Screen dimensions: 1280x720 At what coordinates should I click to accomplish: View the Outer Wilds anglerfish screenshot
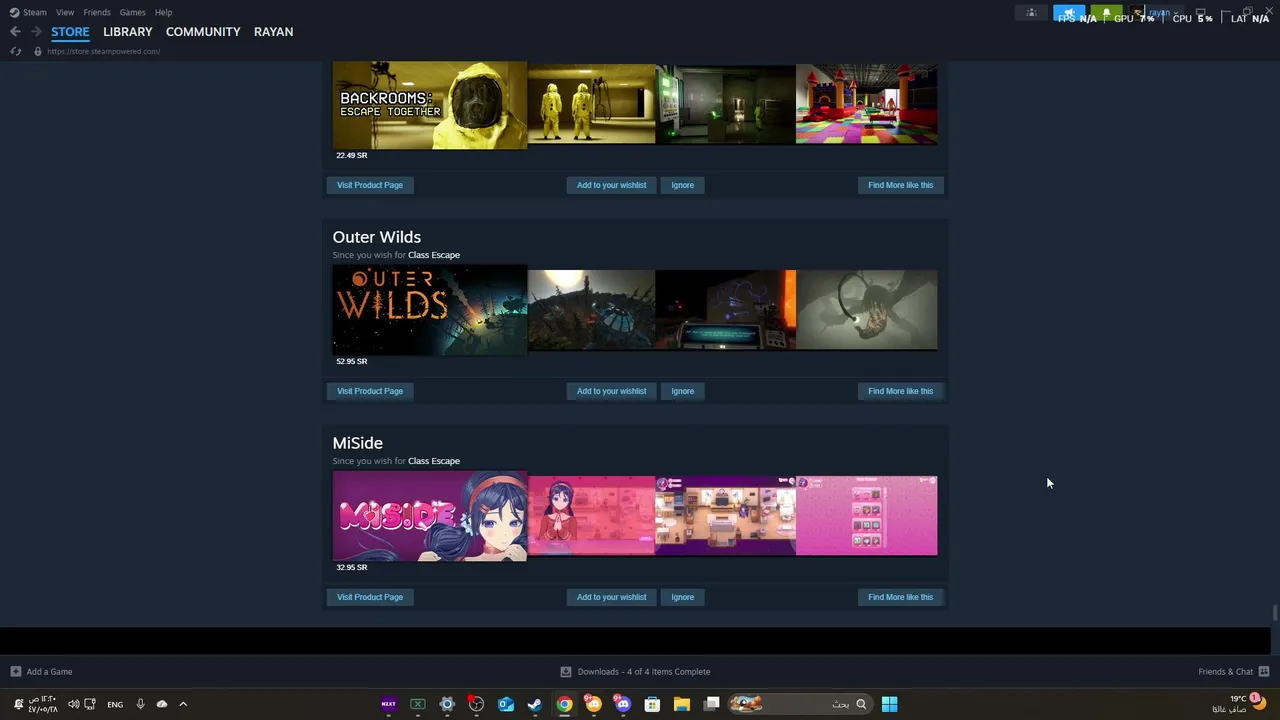[x=867, y=310]
